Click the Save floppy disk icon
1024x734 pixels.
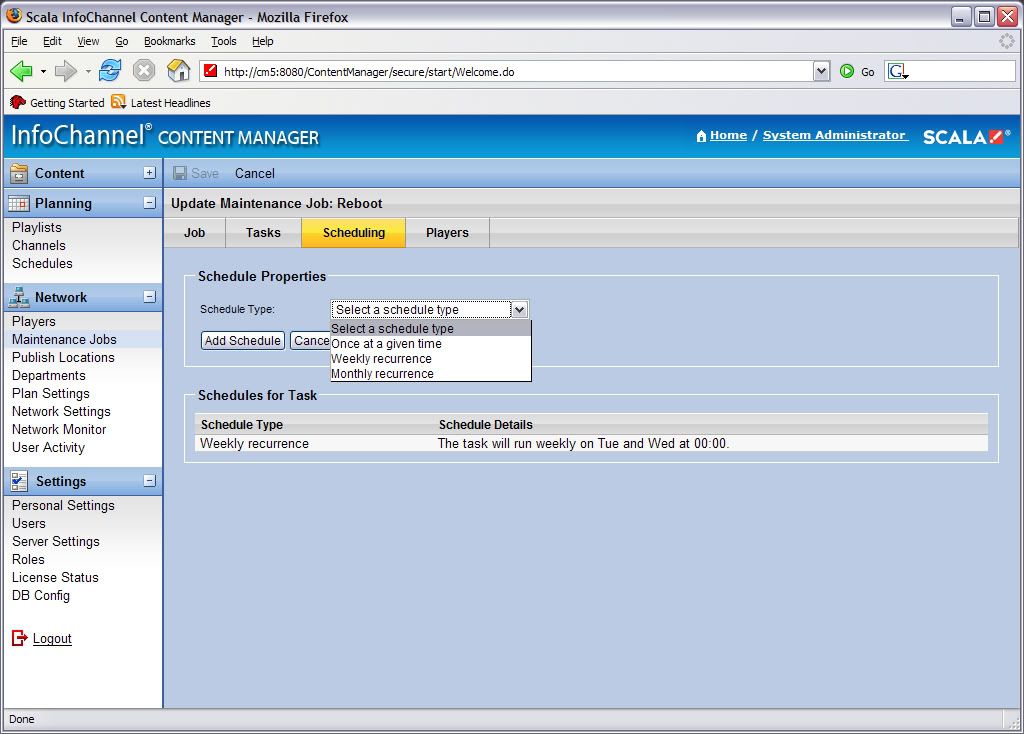click(x=180, y=173)
